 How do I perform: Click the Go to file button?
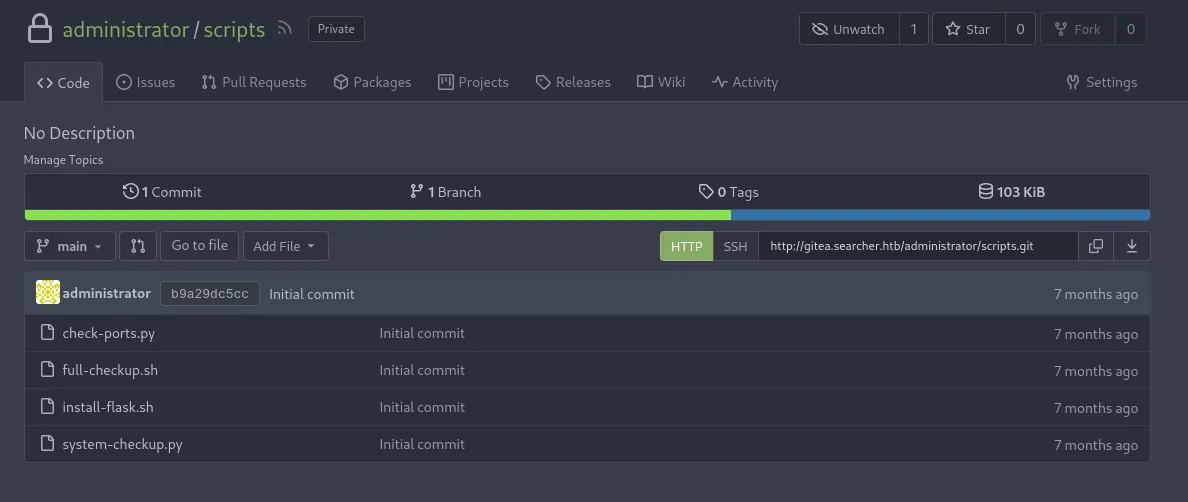click(199, 246)
